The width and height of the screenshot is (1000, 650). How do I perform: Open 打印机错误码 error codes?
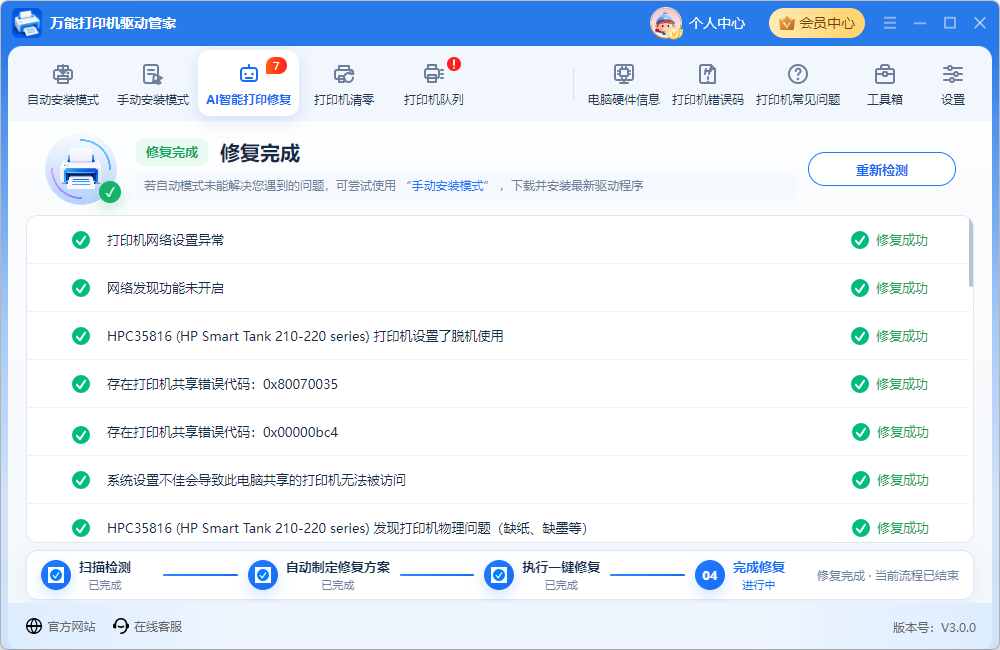708,84
